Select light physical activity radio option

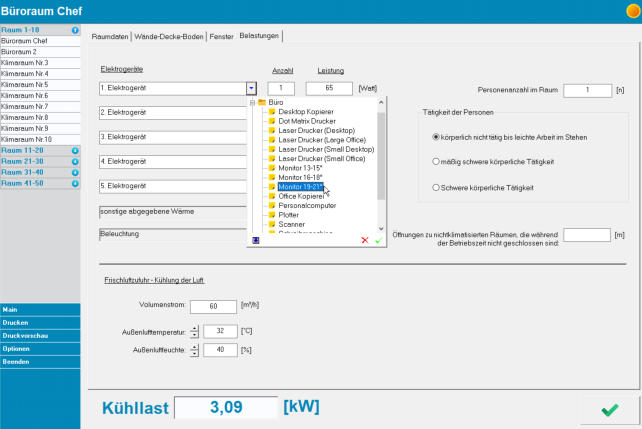tap(436, 136)
